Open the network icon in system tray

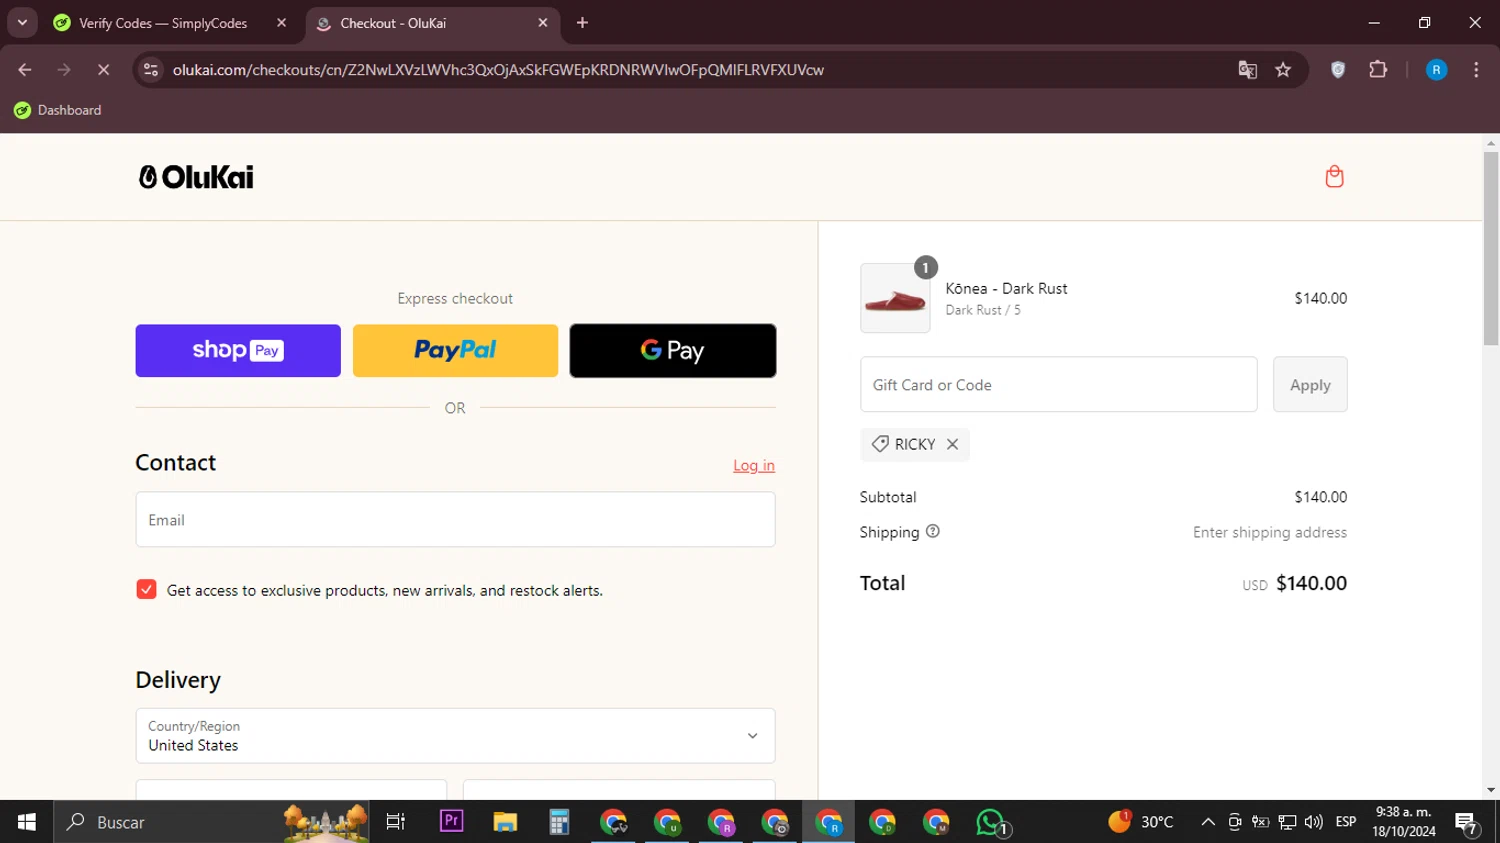[1287, 822]
